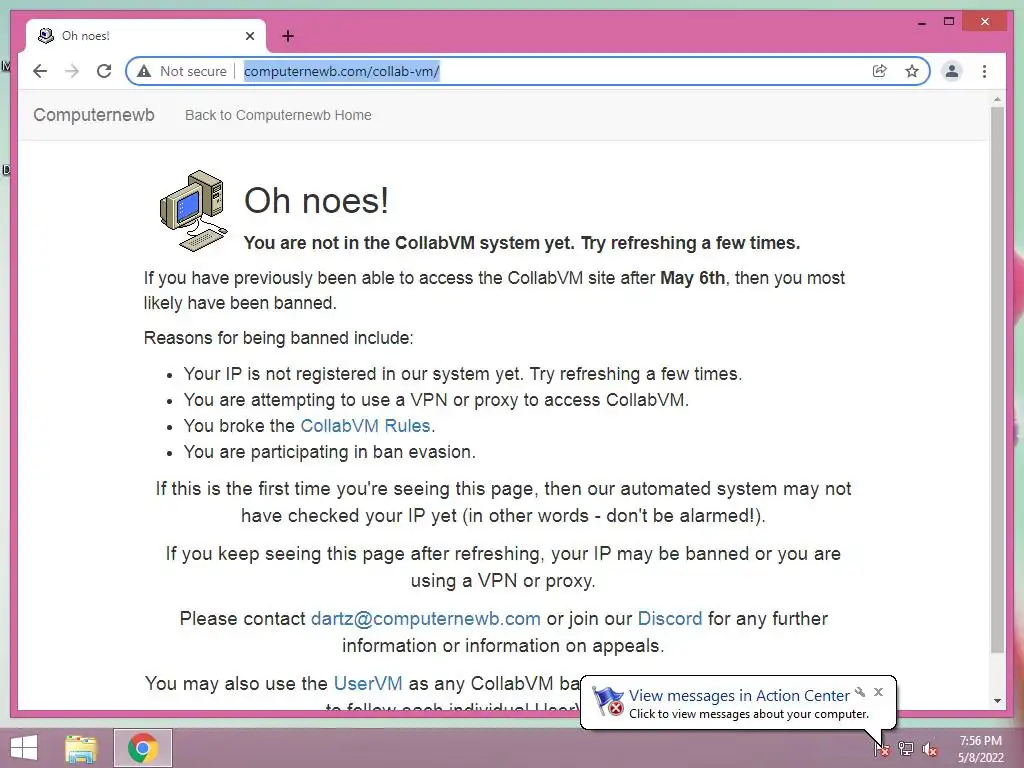1024x768 pixels.
Task: Click the Not secure warning icon
Action: click(x=144, y=71)
